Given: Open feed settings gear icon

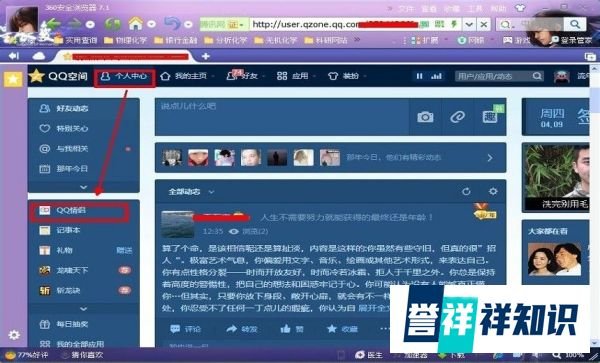Looking at the screenshot, I should point(493,191).
